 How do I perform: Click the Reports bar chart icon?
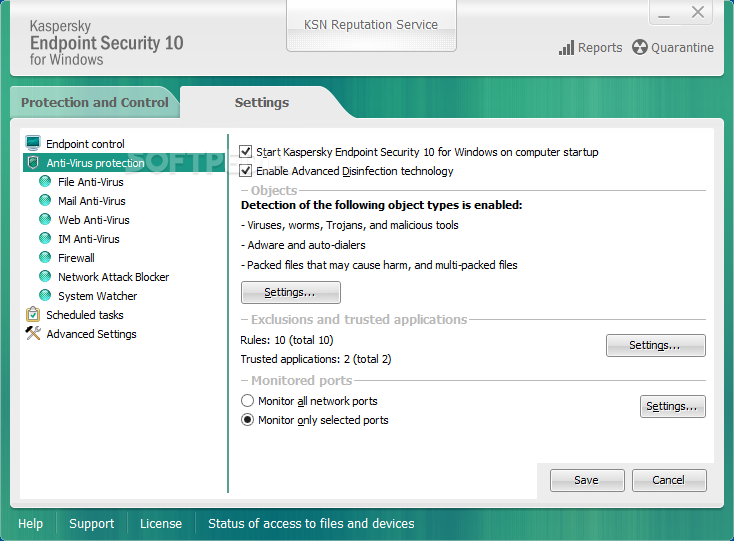(x=566, y=48)
